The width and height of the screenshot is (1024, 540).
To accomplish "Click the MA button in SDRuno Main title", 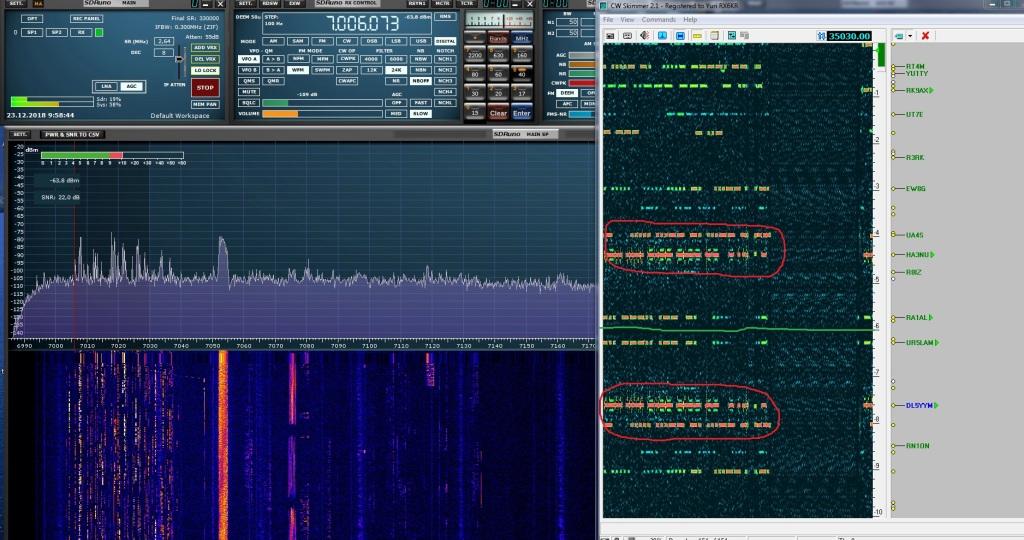I will [x=38, y=3].
